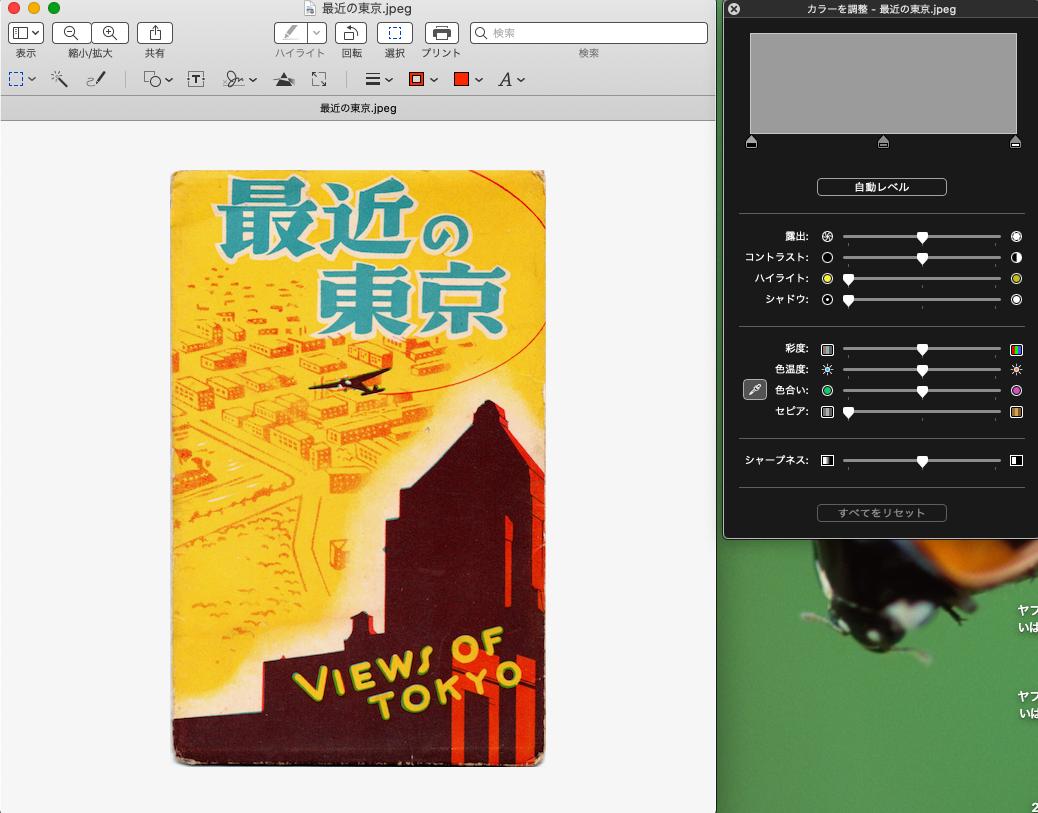The image size is (1038, 813).
Task: Select the Instant Alpha magic wand tool
Action: [x=59, y=79]
